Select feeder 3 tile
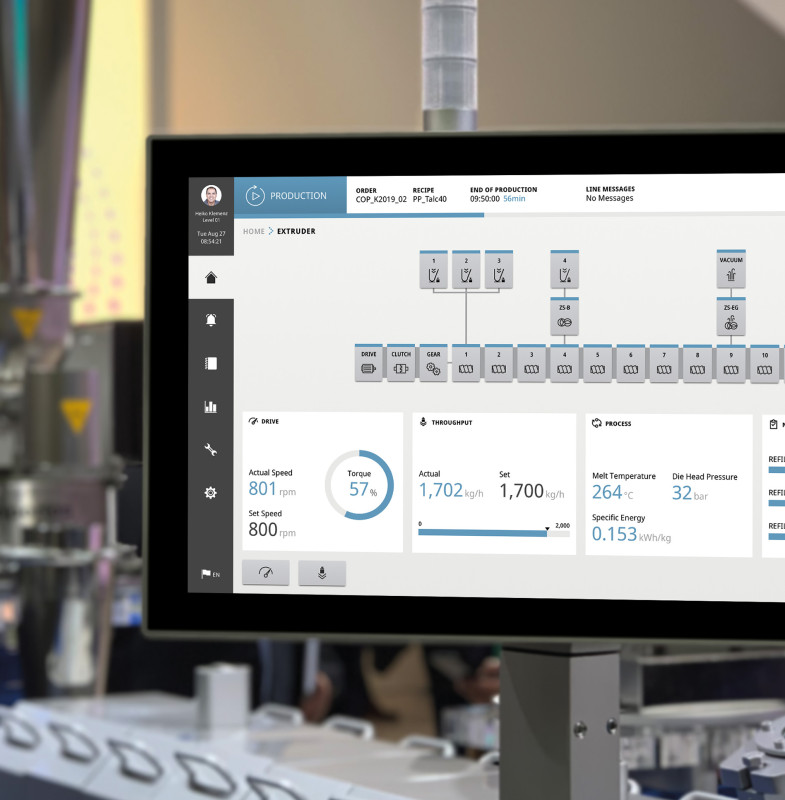 pos(499,270)
